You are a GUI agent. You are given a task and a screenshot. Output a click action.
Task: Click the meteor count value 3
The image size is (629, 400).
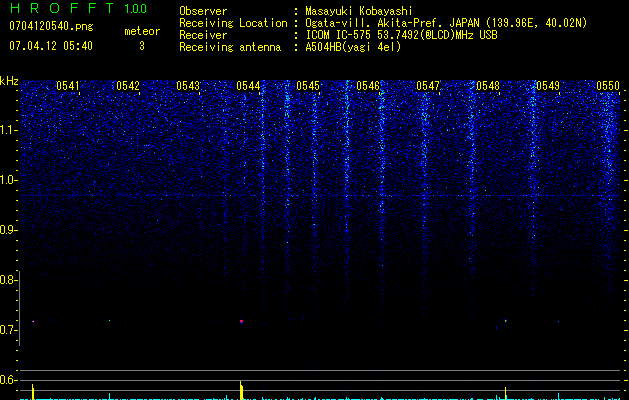pos(141,46)
